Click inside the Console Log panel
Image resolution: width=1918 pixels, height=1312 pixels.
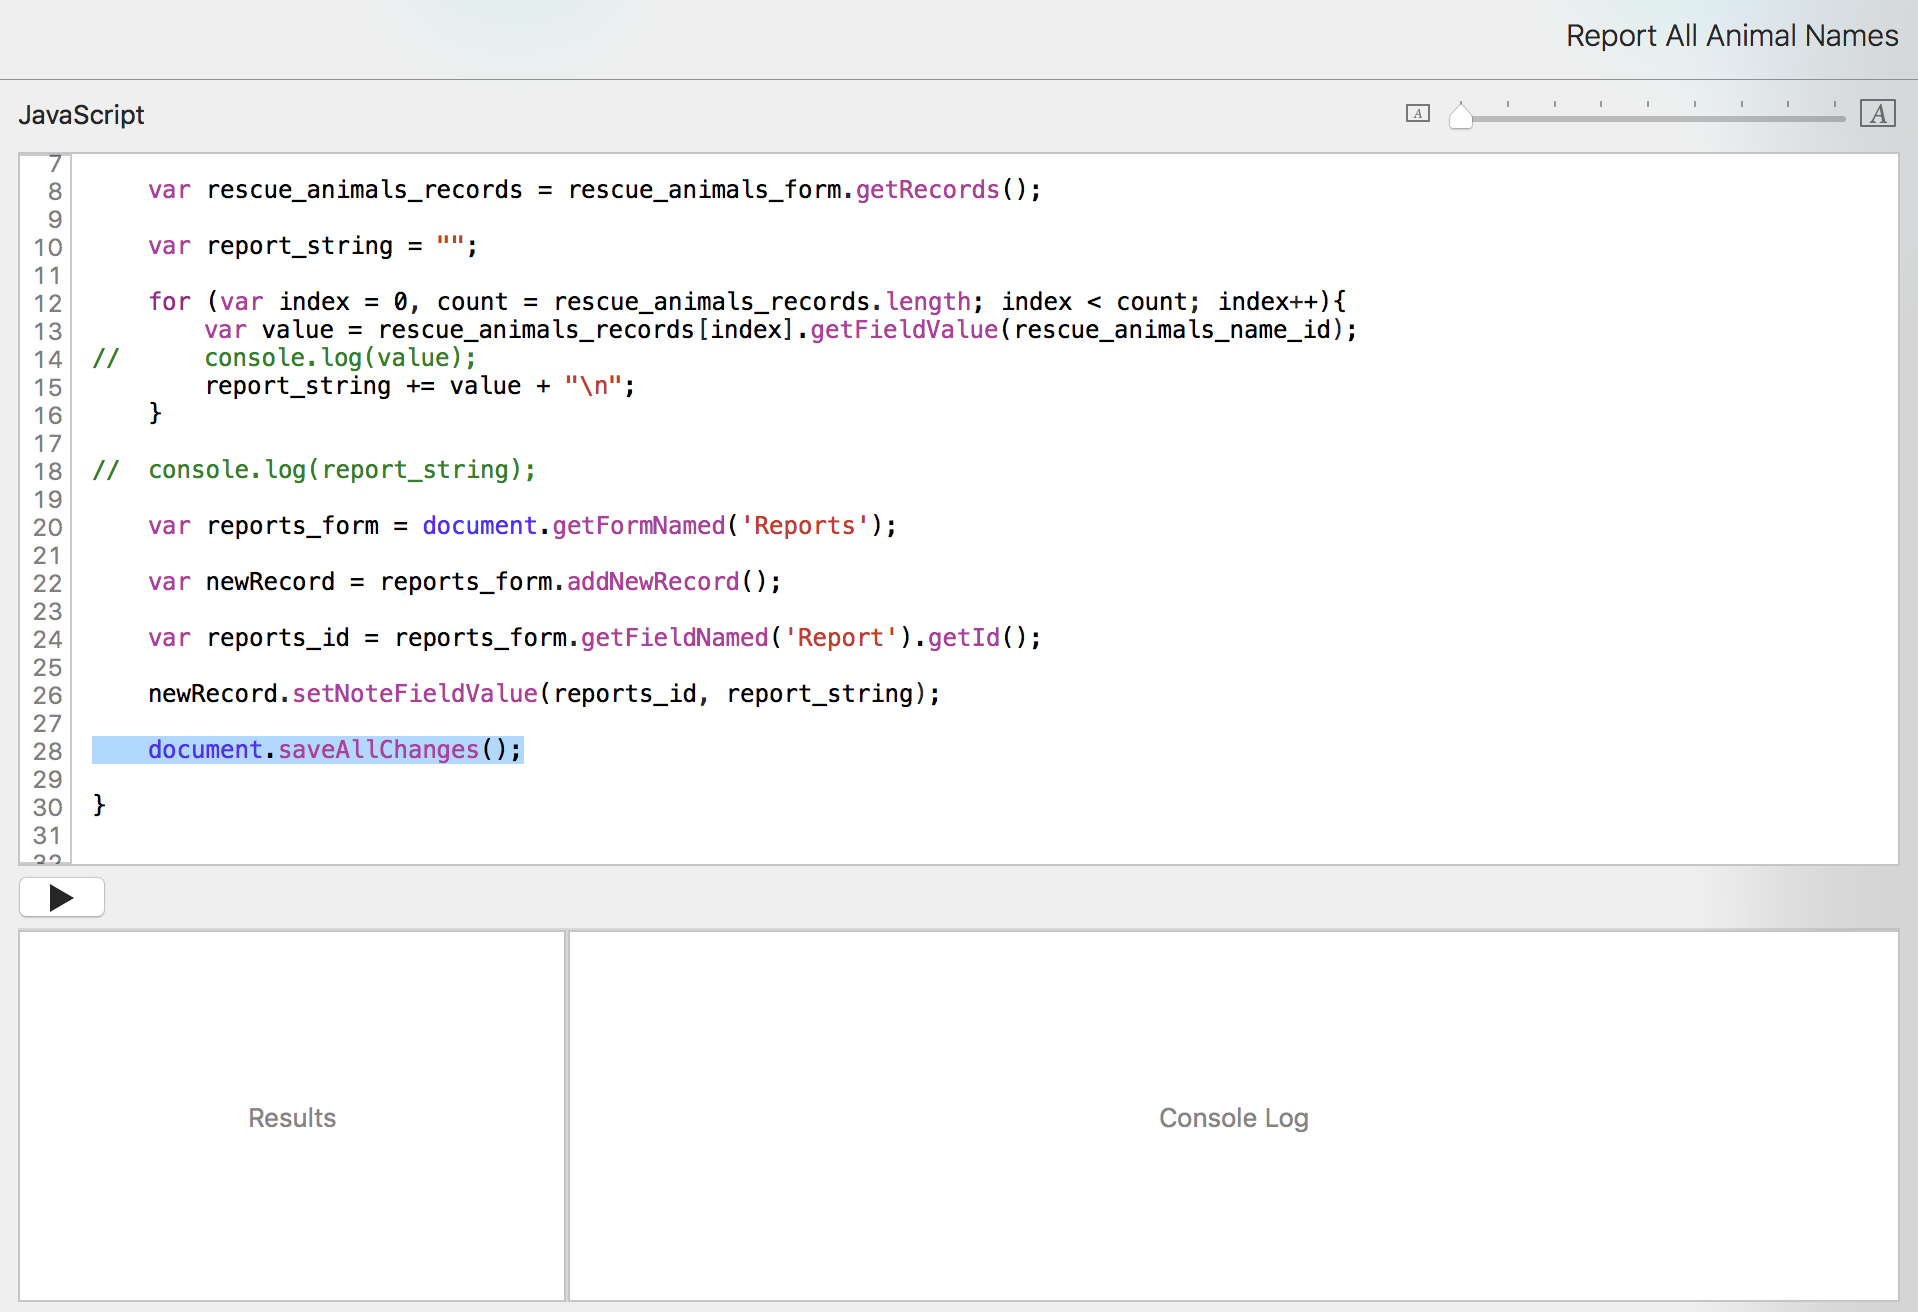click(x=1232, y=1116)
